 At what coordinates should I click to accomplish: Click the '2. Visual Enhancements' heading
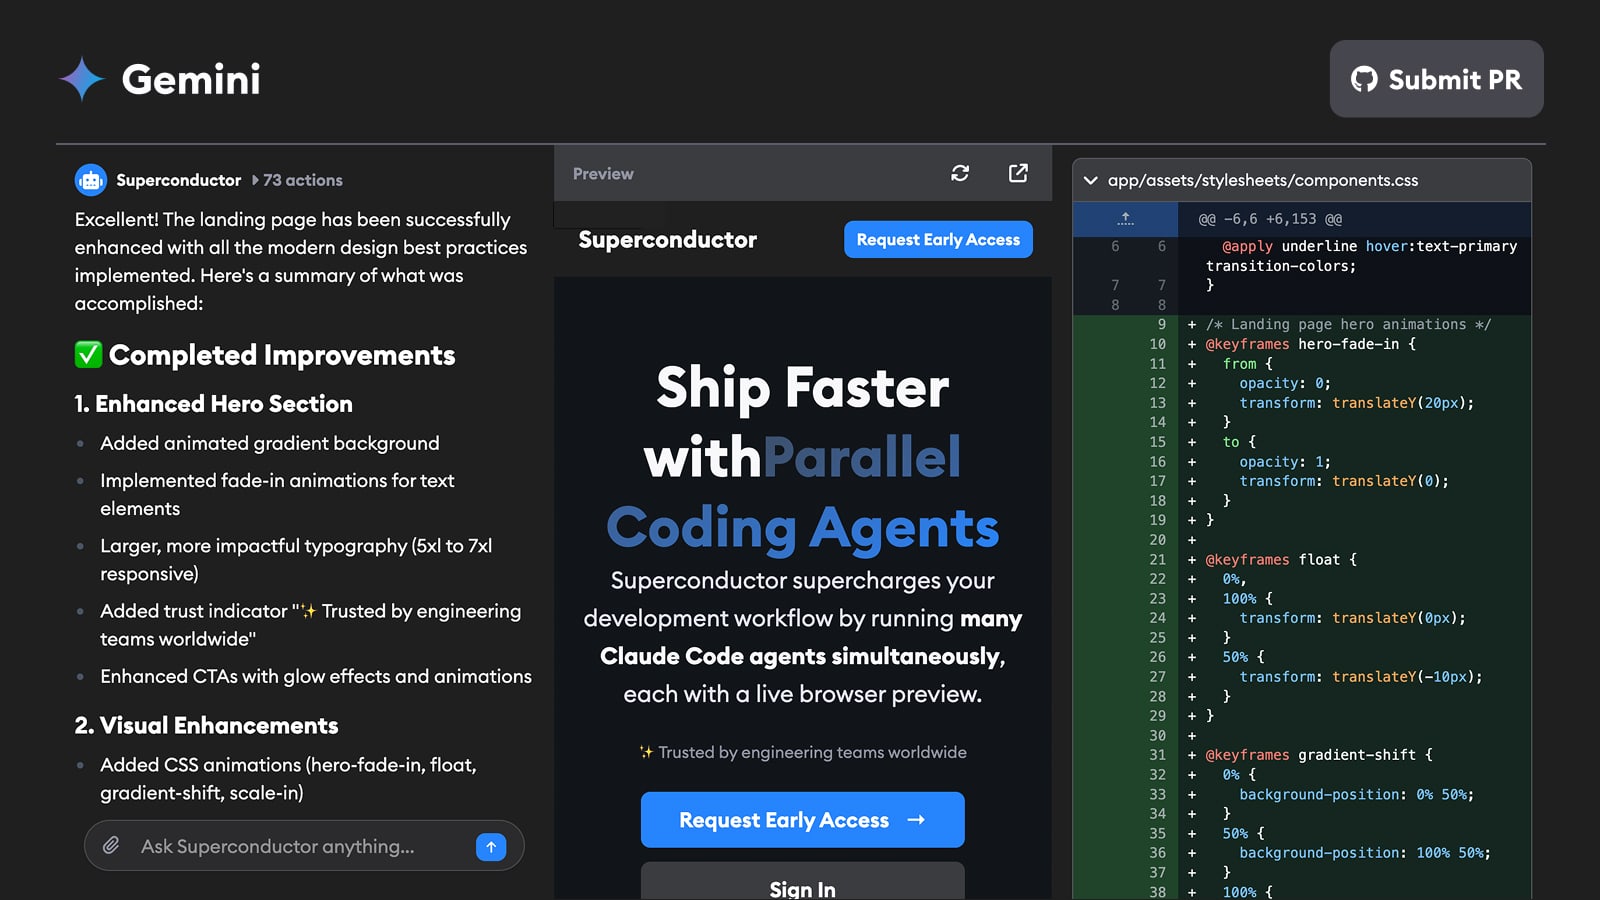206,725
